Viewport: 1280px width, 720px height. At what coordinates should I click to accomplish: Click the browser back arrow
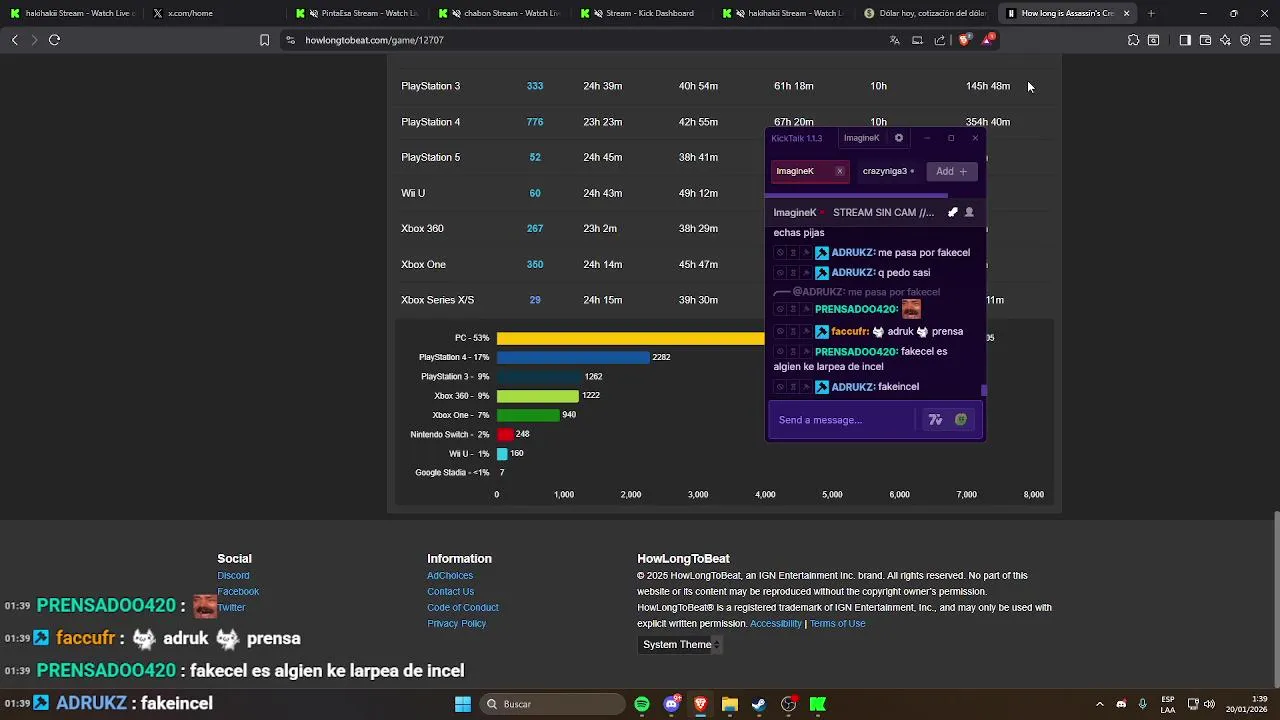[14, 40]
